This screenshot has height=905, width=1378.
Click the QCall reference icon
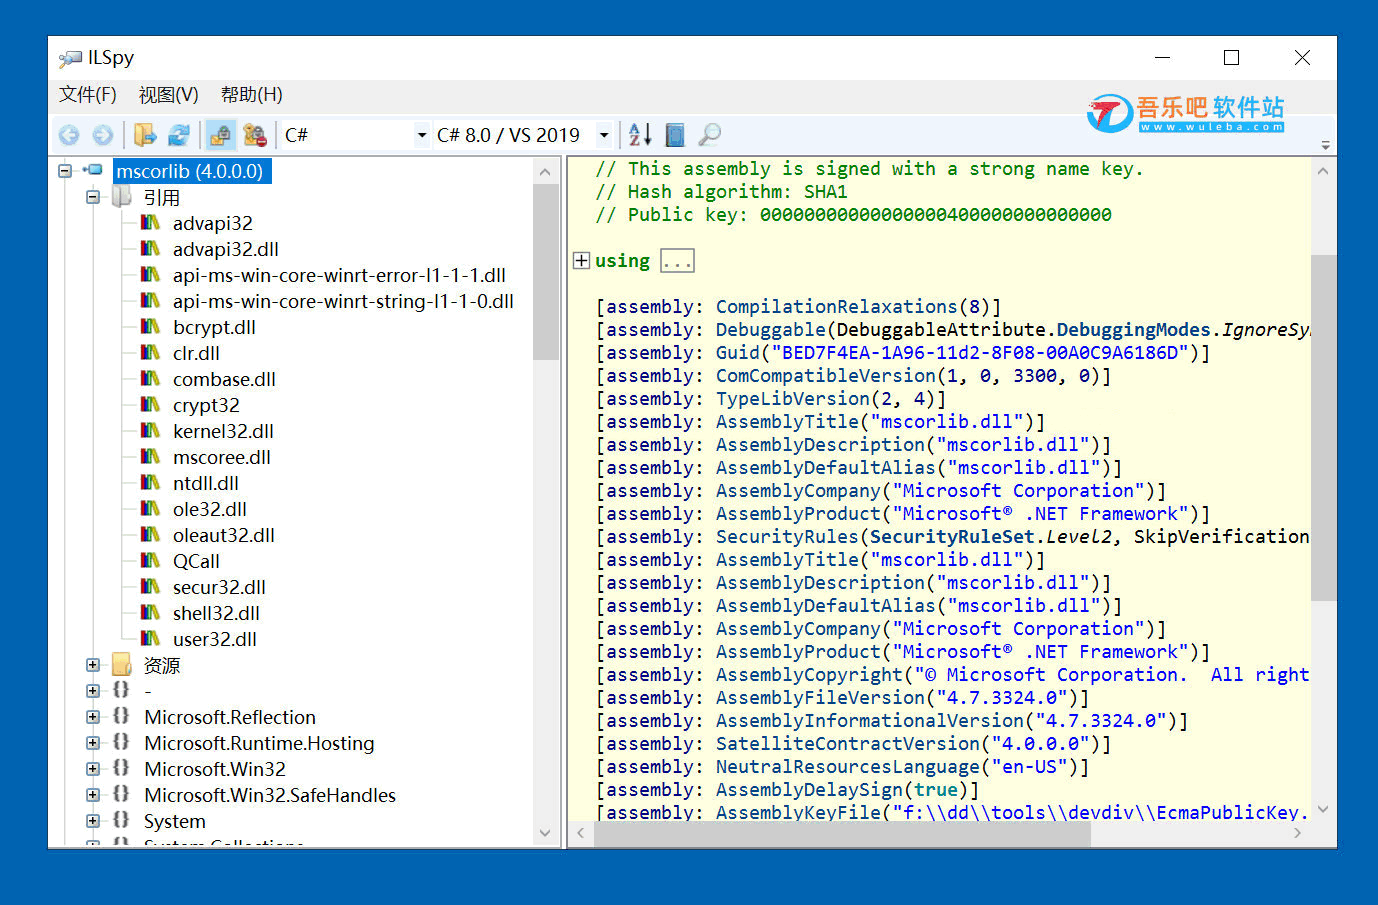click(x=150, y=560)
